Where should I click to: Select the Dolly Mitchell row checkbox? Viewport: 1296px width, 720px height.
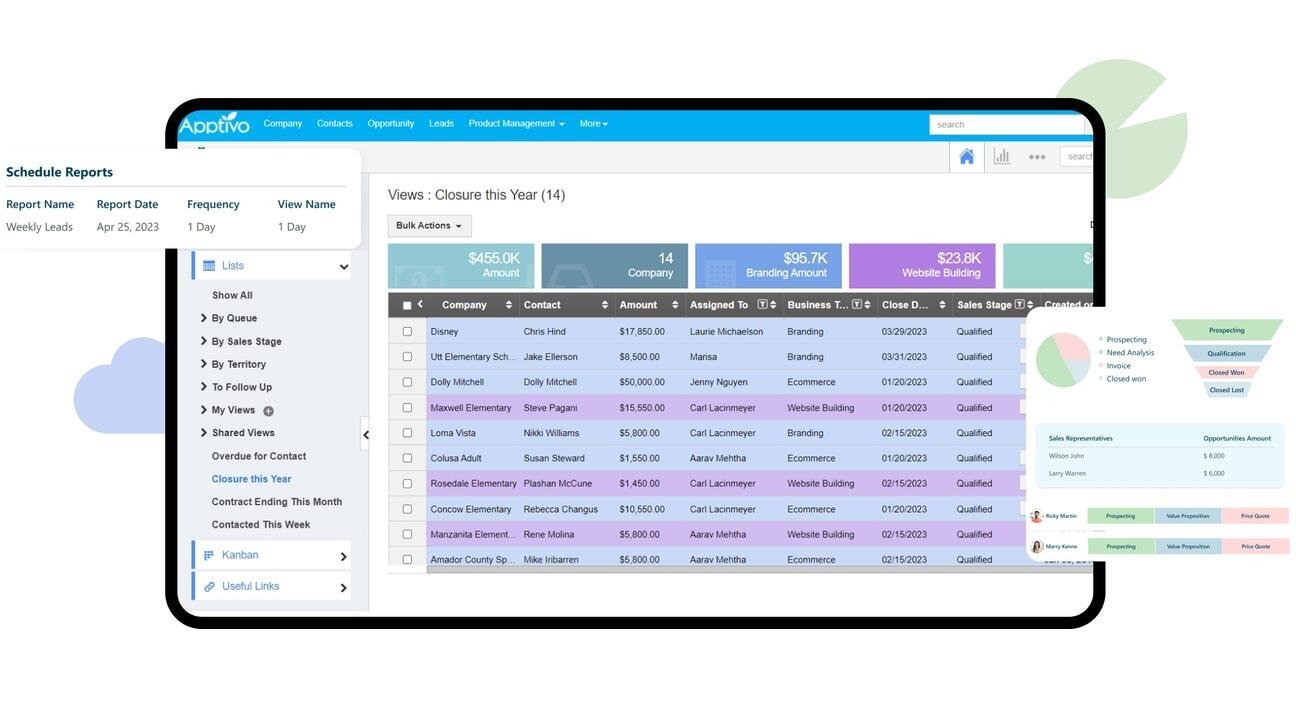pyautogui.click(x=407, y=382)
